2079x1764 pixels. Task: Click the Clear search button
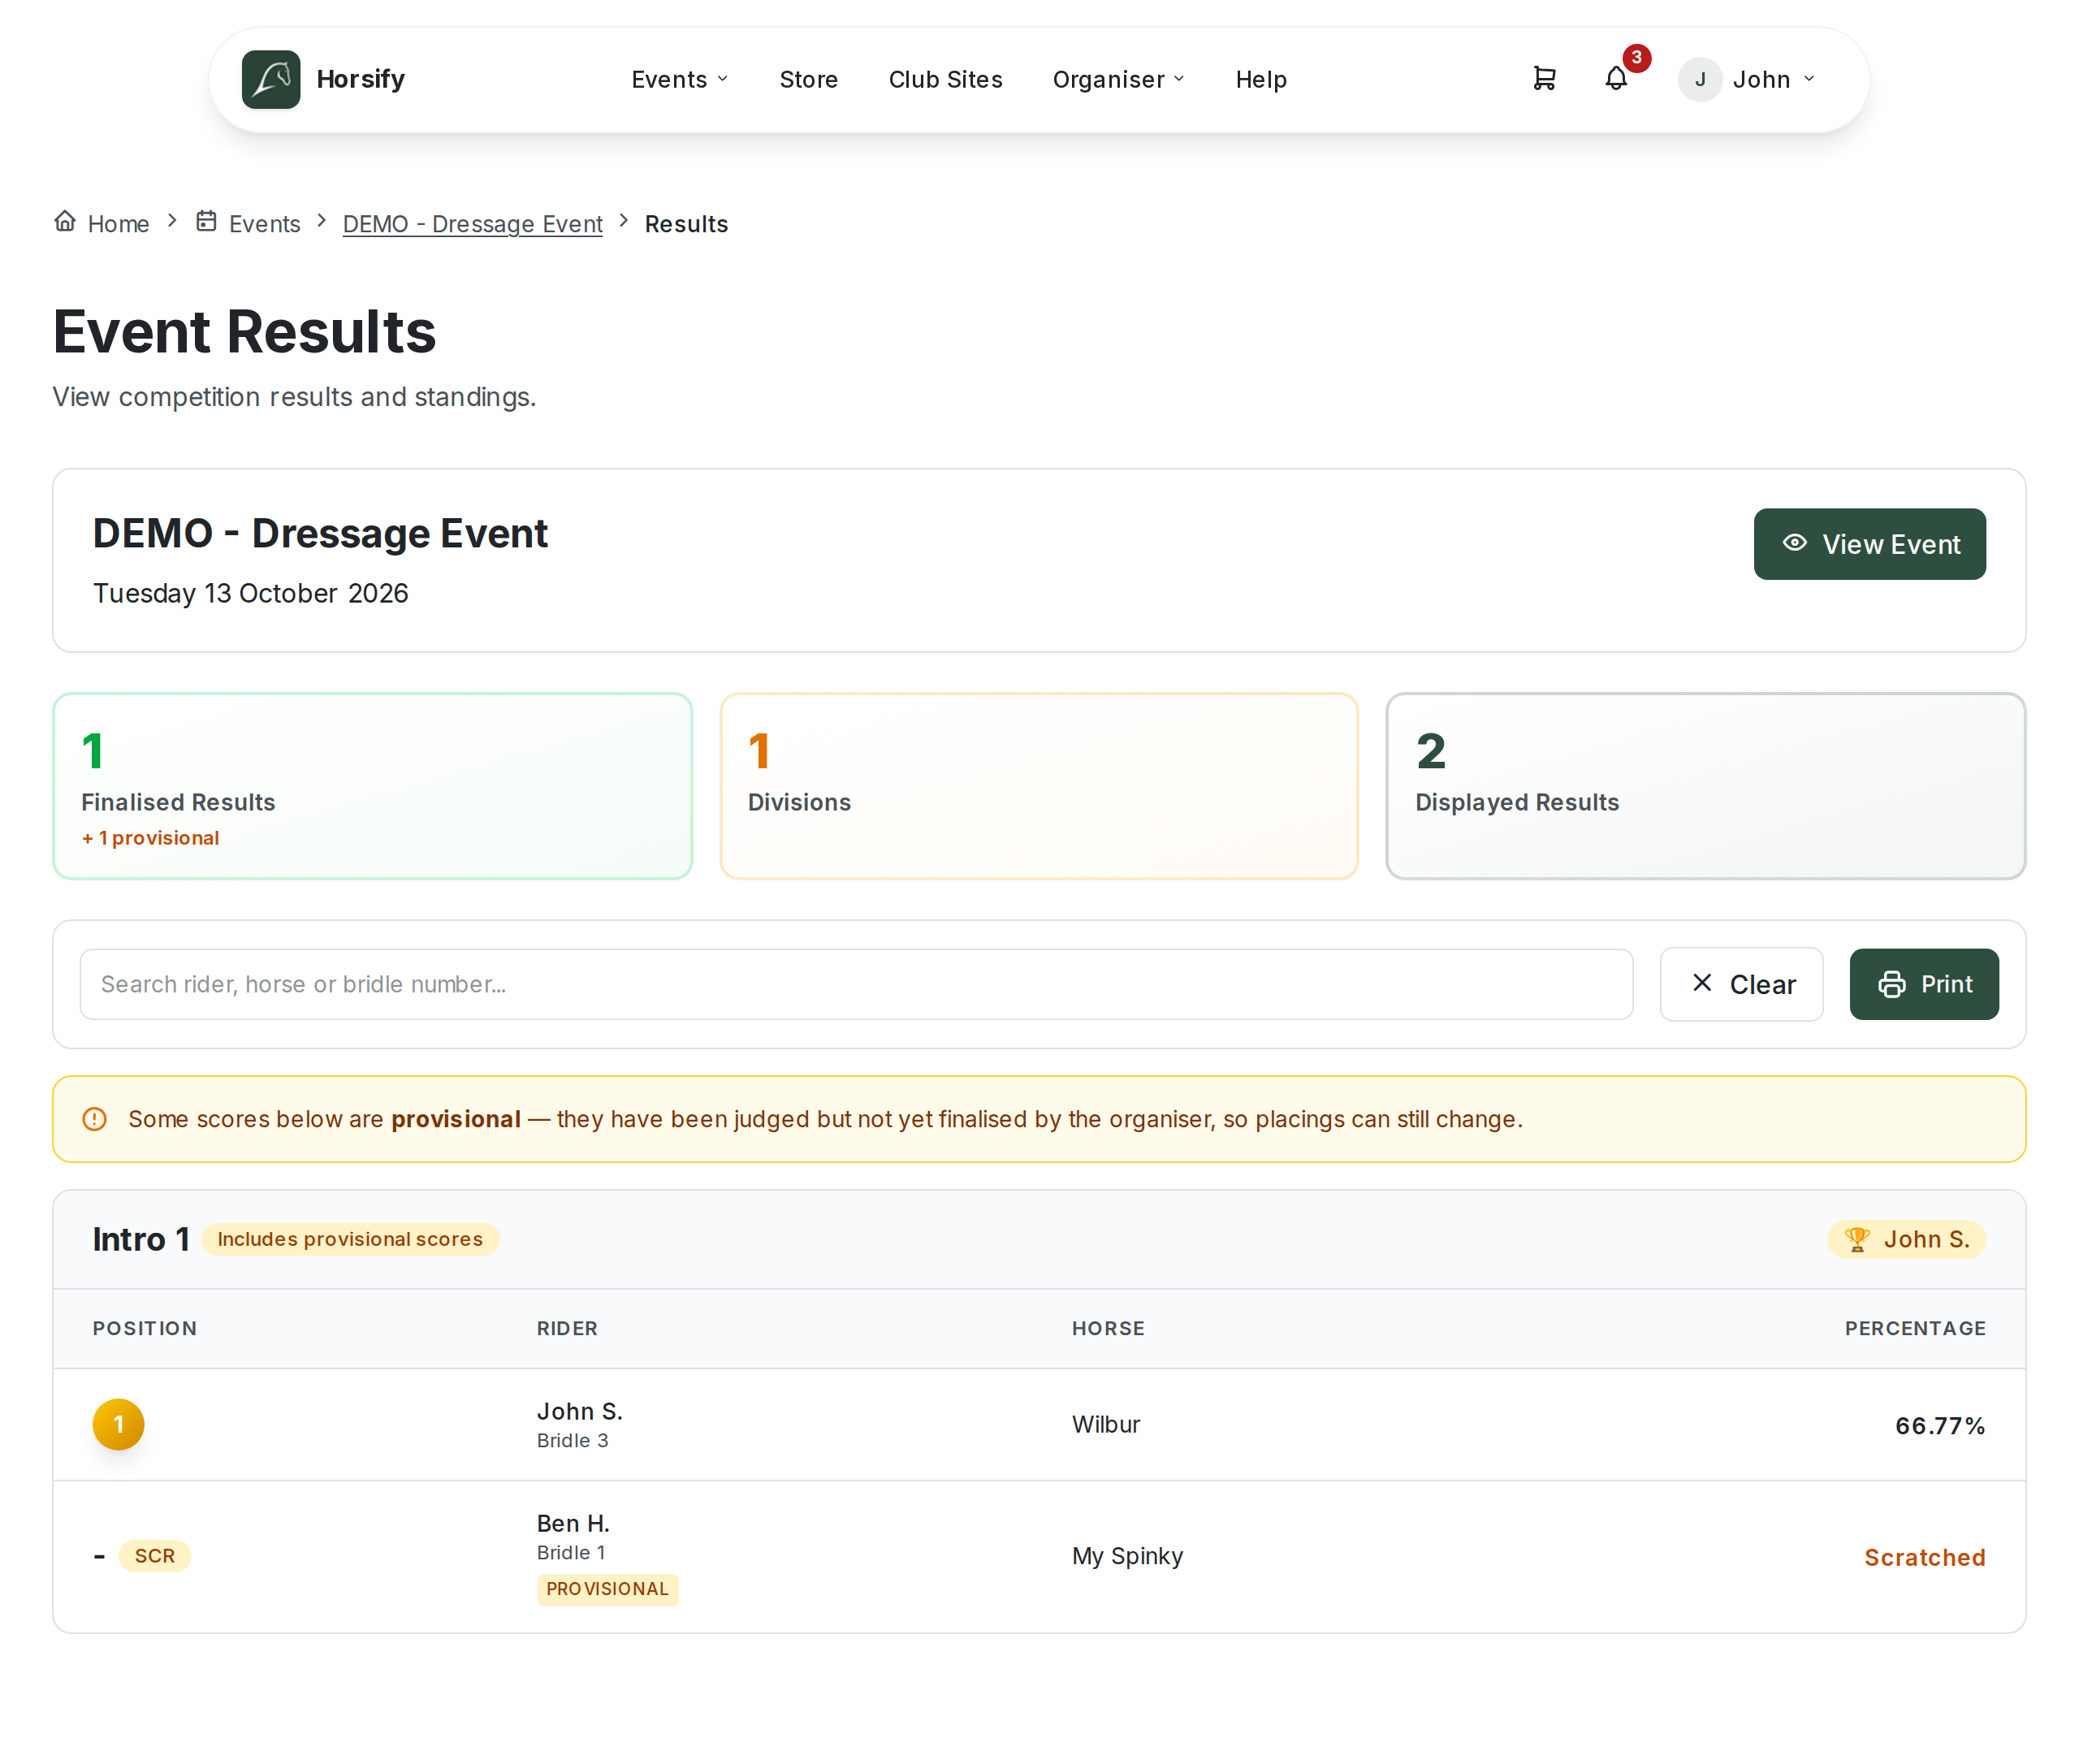coord(1742,984)
